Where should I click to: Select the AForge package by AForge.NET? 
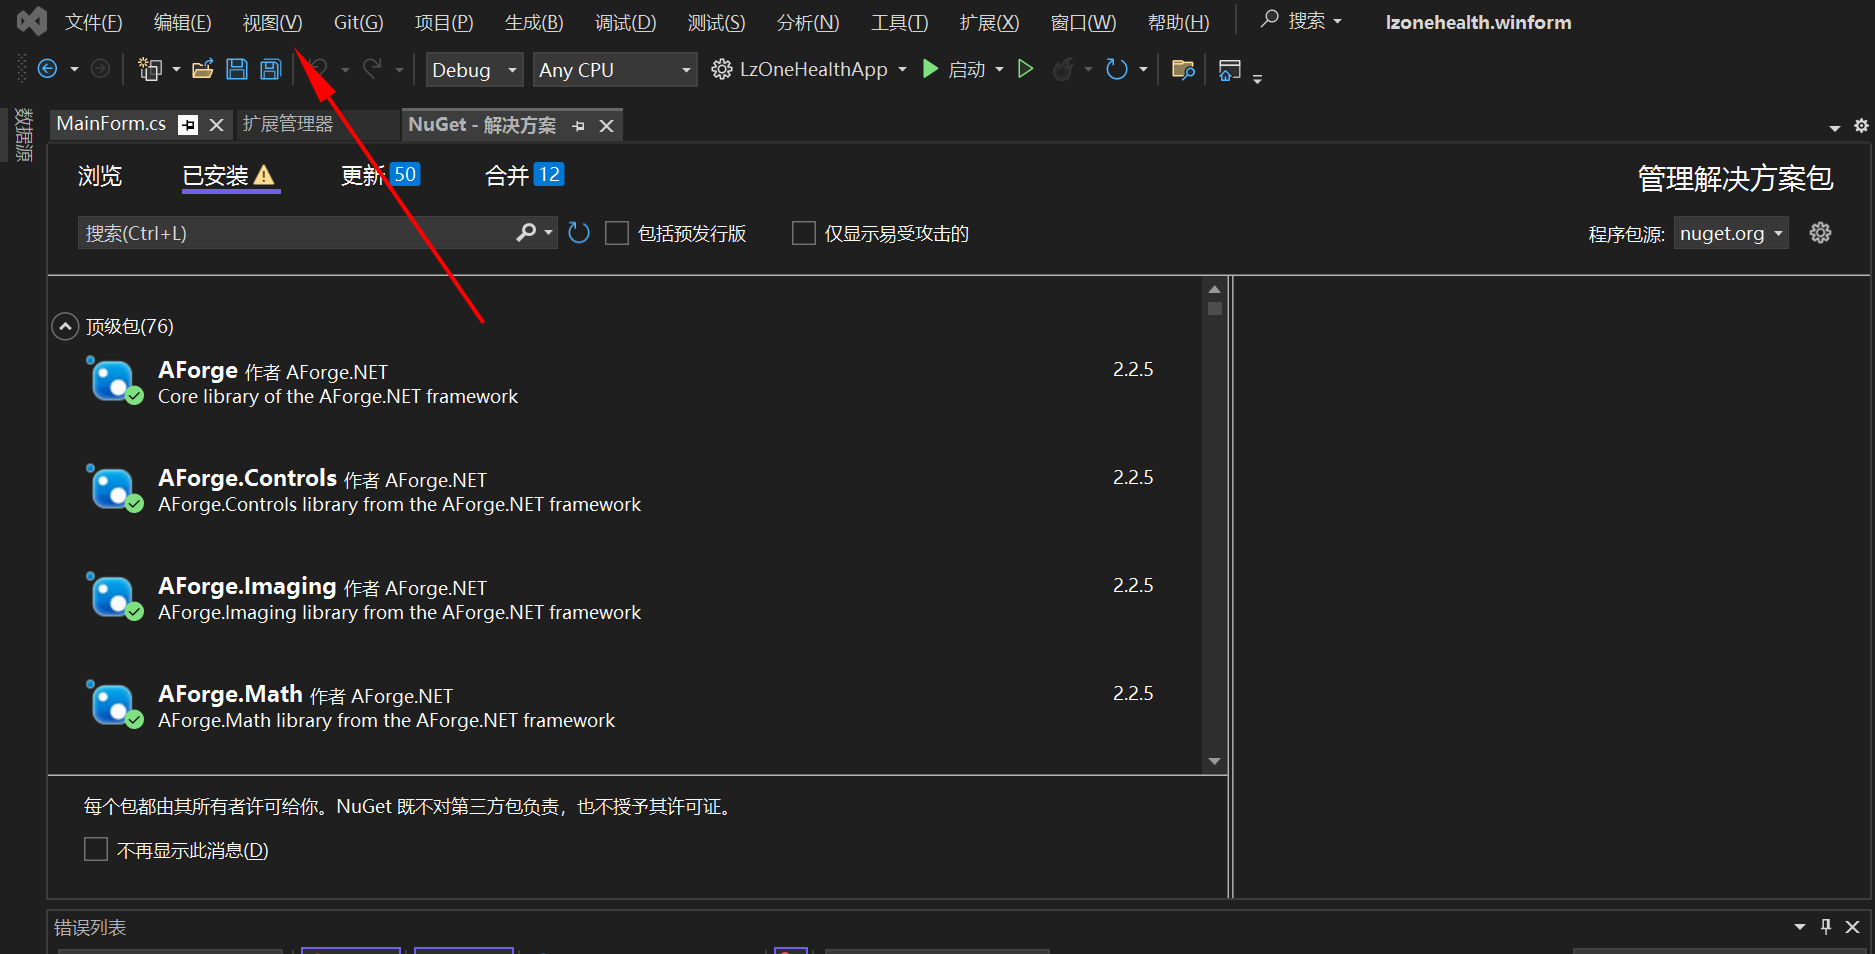pyautogui.click(x=624, y=381)
